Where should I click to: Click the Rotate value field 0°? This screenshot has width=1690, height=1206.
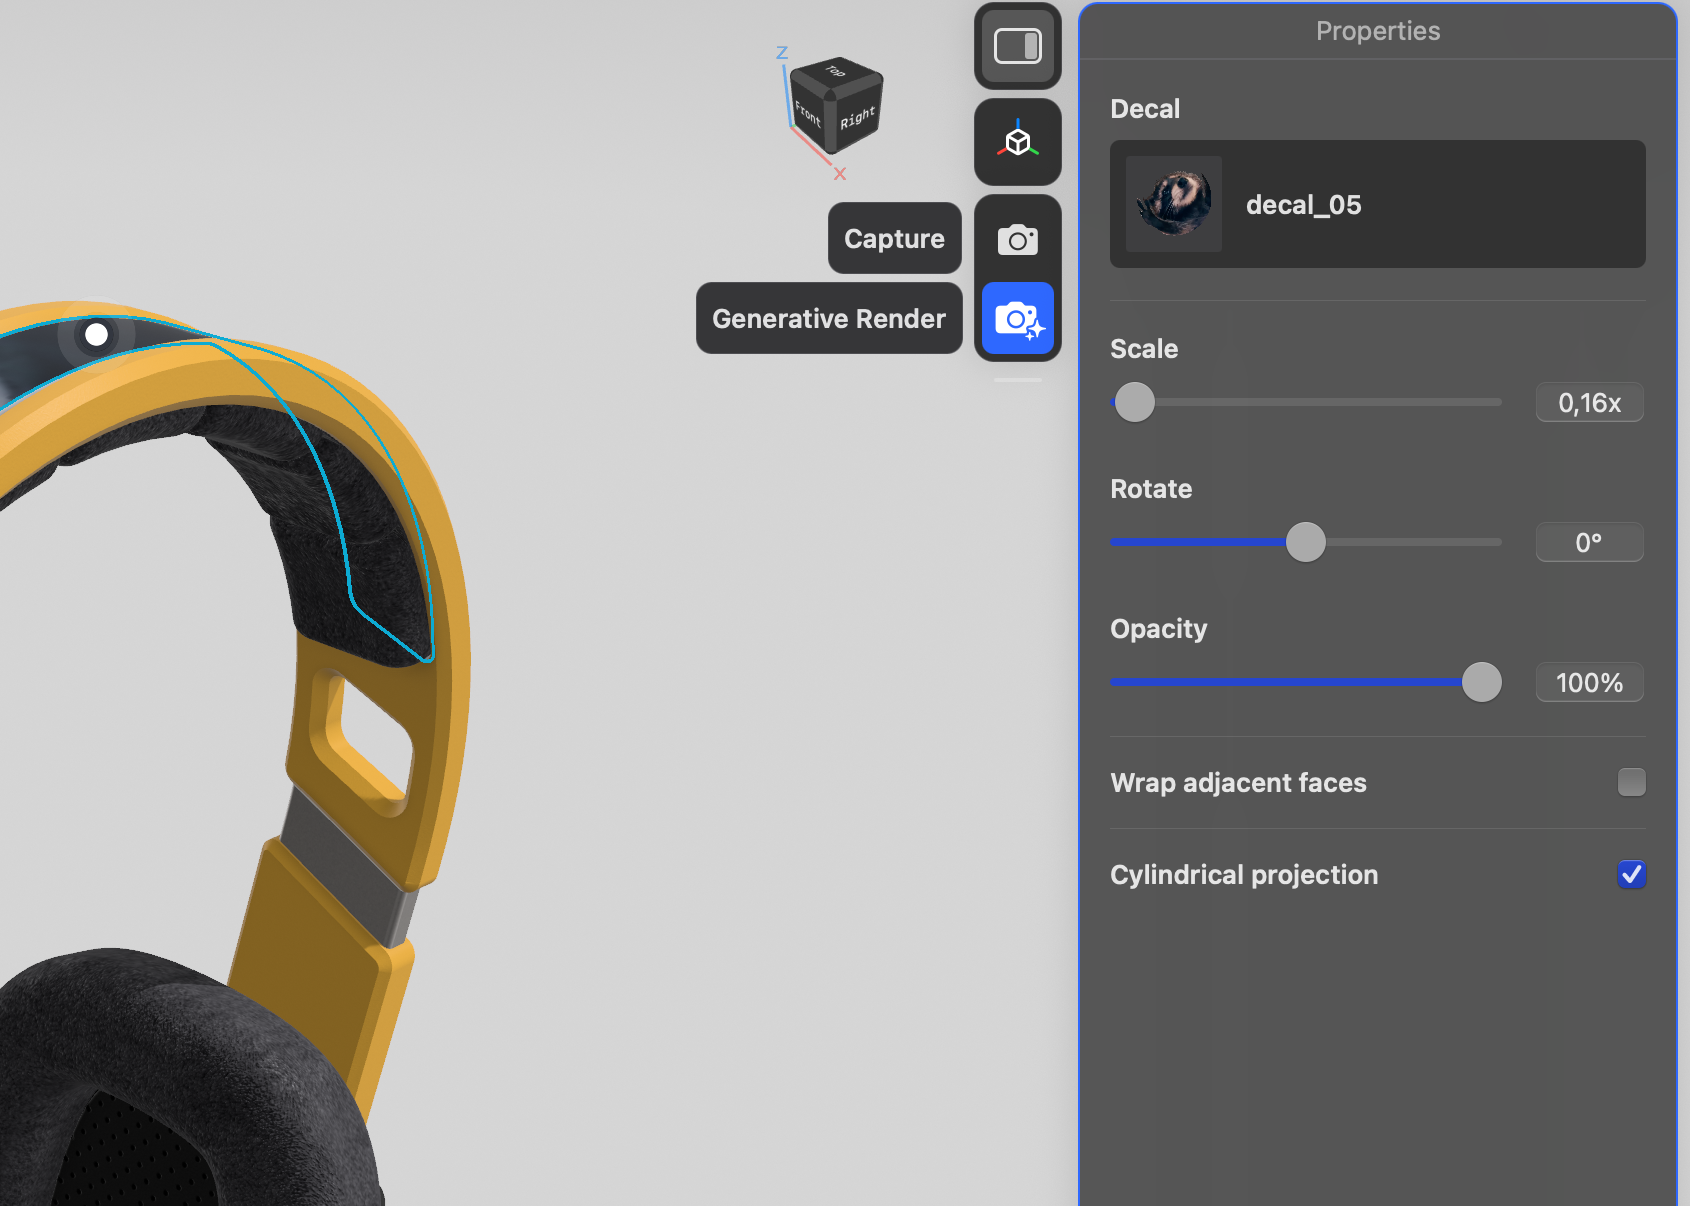tap(1589, 542)
